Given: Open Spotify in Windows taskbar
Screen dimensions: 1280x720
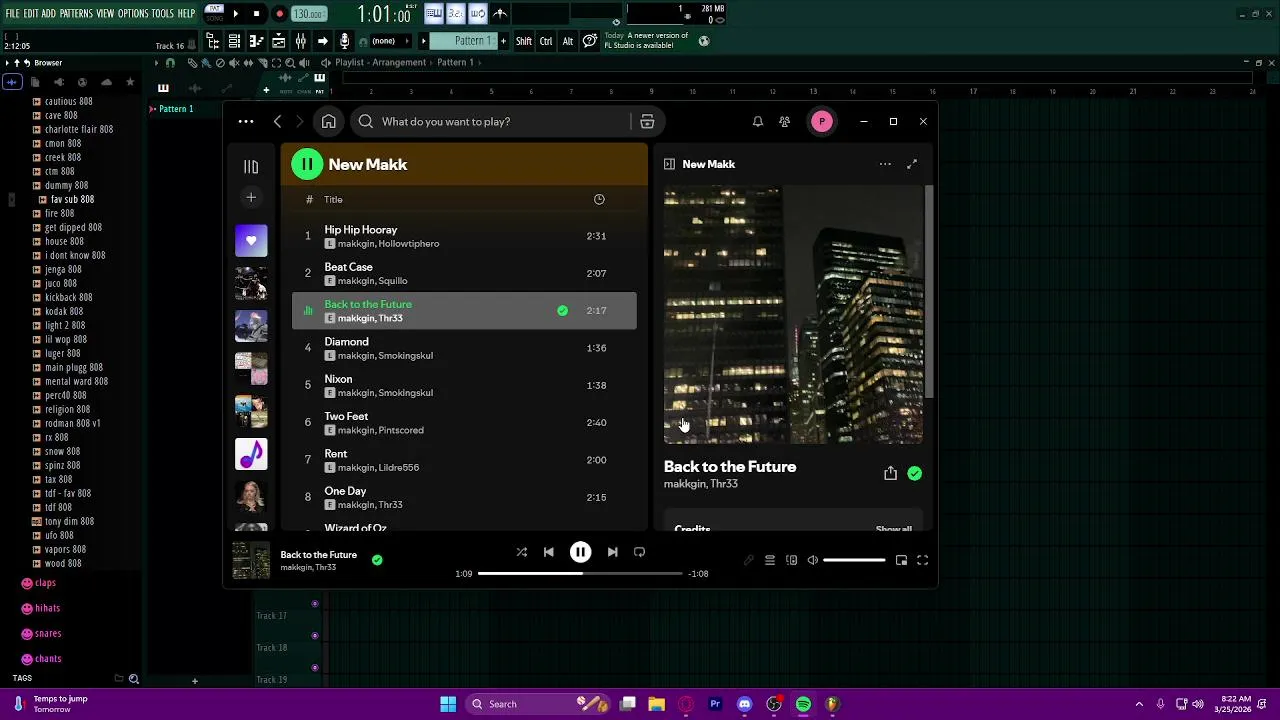Looking at the screenshot, I should 803,704.
